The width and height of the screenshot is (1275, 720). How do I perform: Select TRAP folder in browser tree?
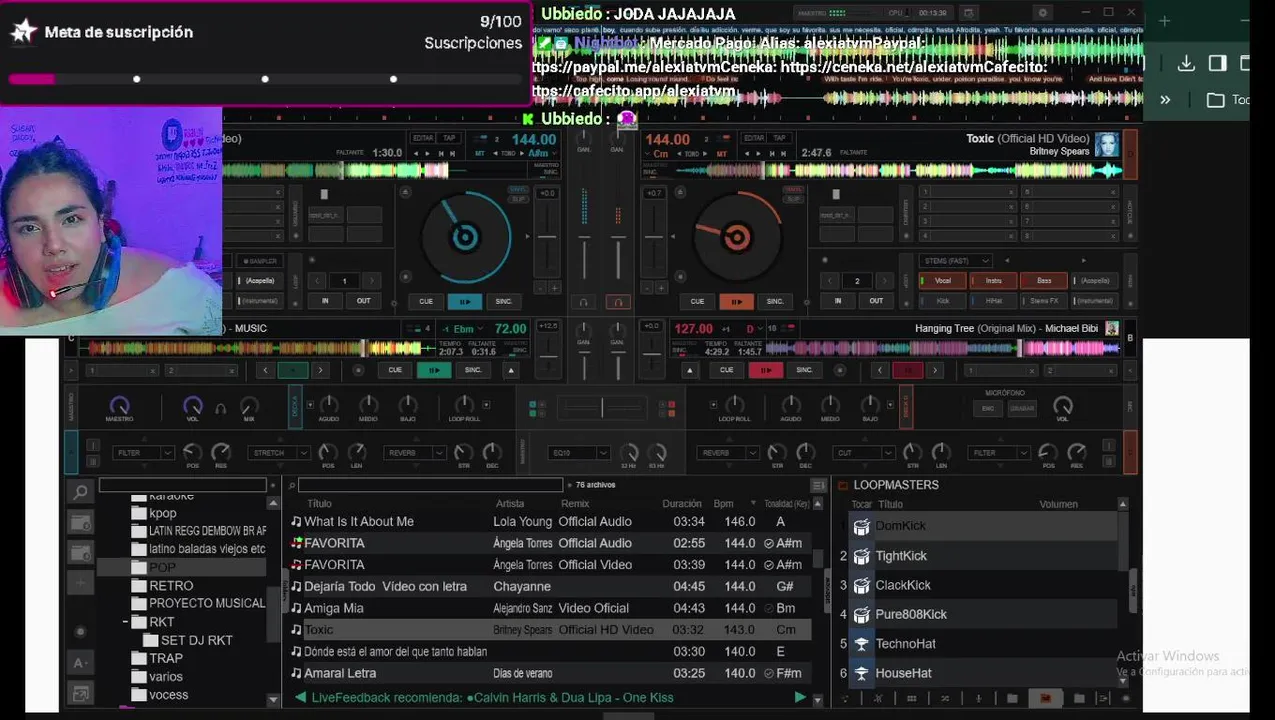[x=166, y=658]
